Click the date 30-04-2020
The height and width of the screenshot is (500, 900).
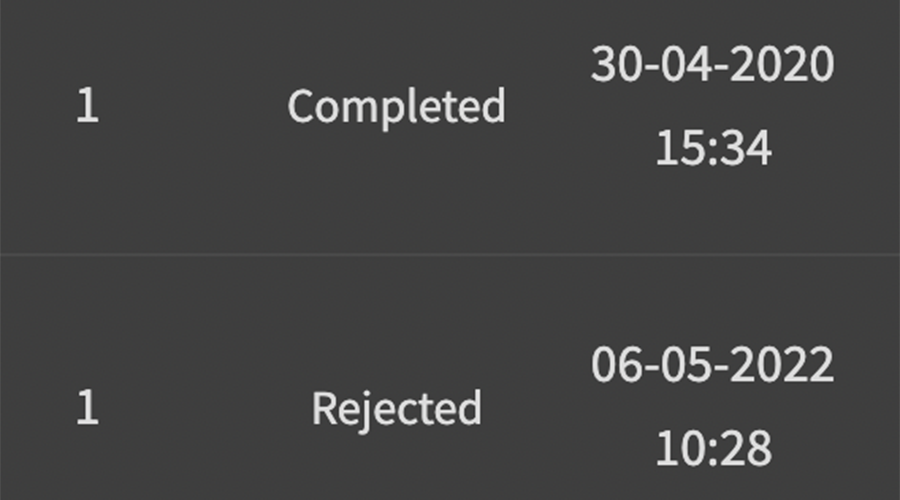pyautogui.click(x=712, y=65)
